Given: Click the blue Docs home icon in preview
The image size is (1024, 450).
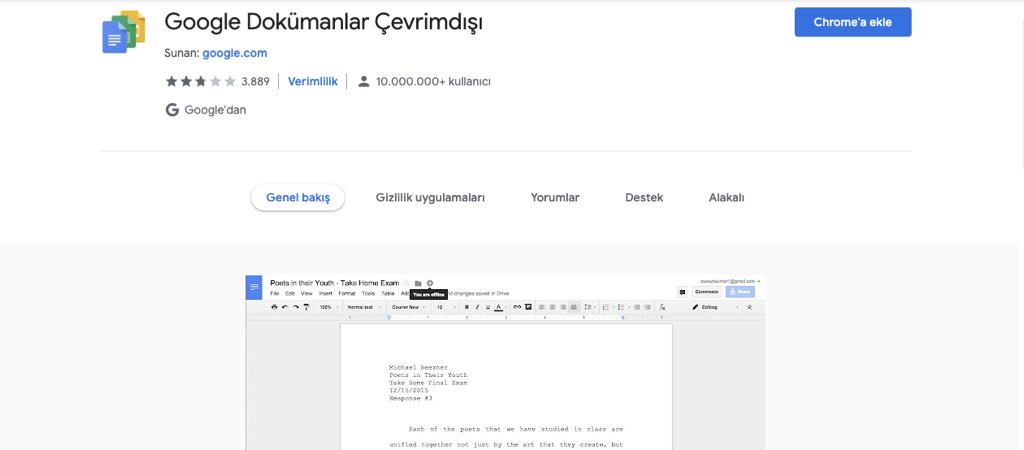Looking at the screenshot, I should [x=254, y=287].
